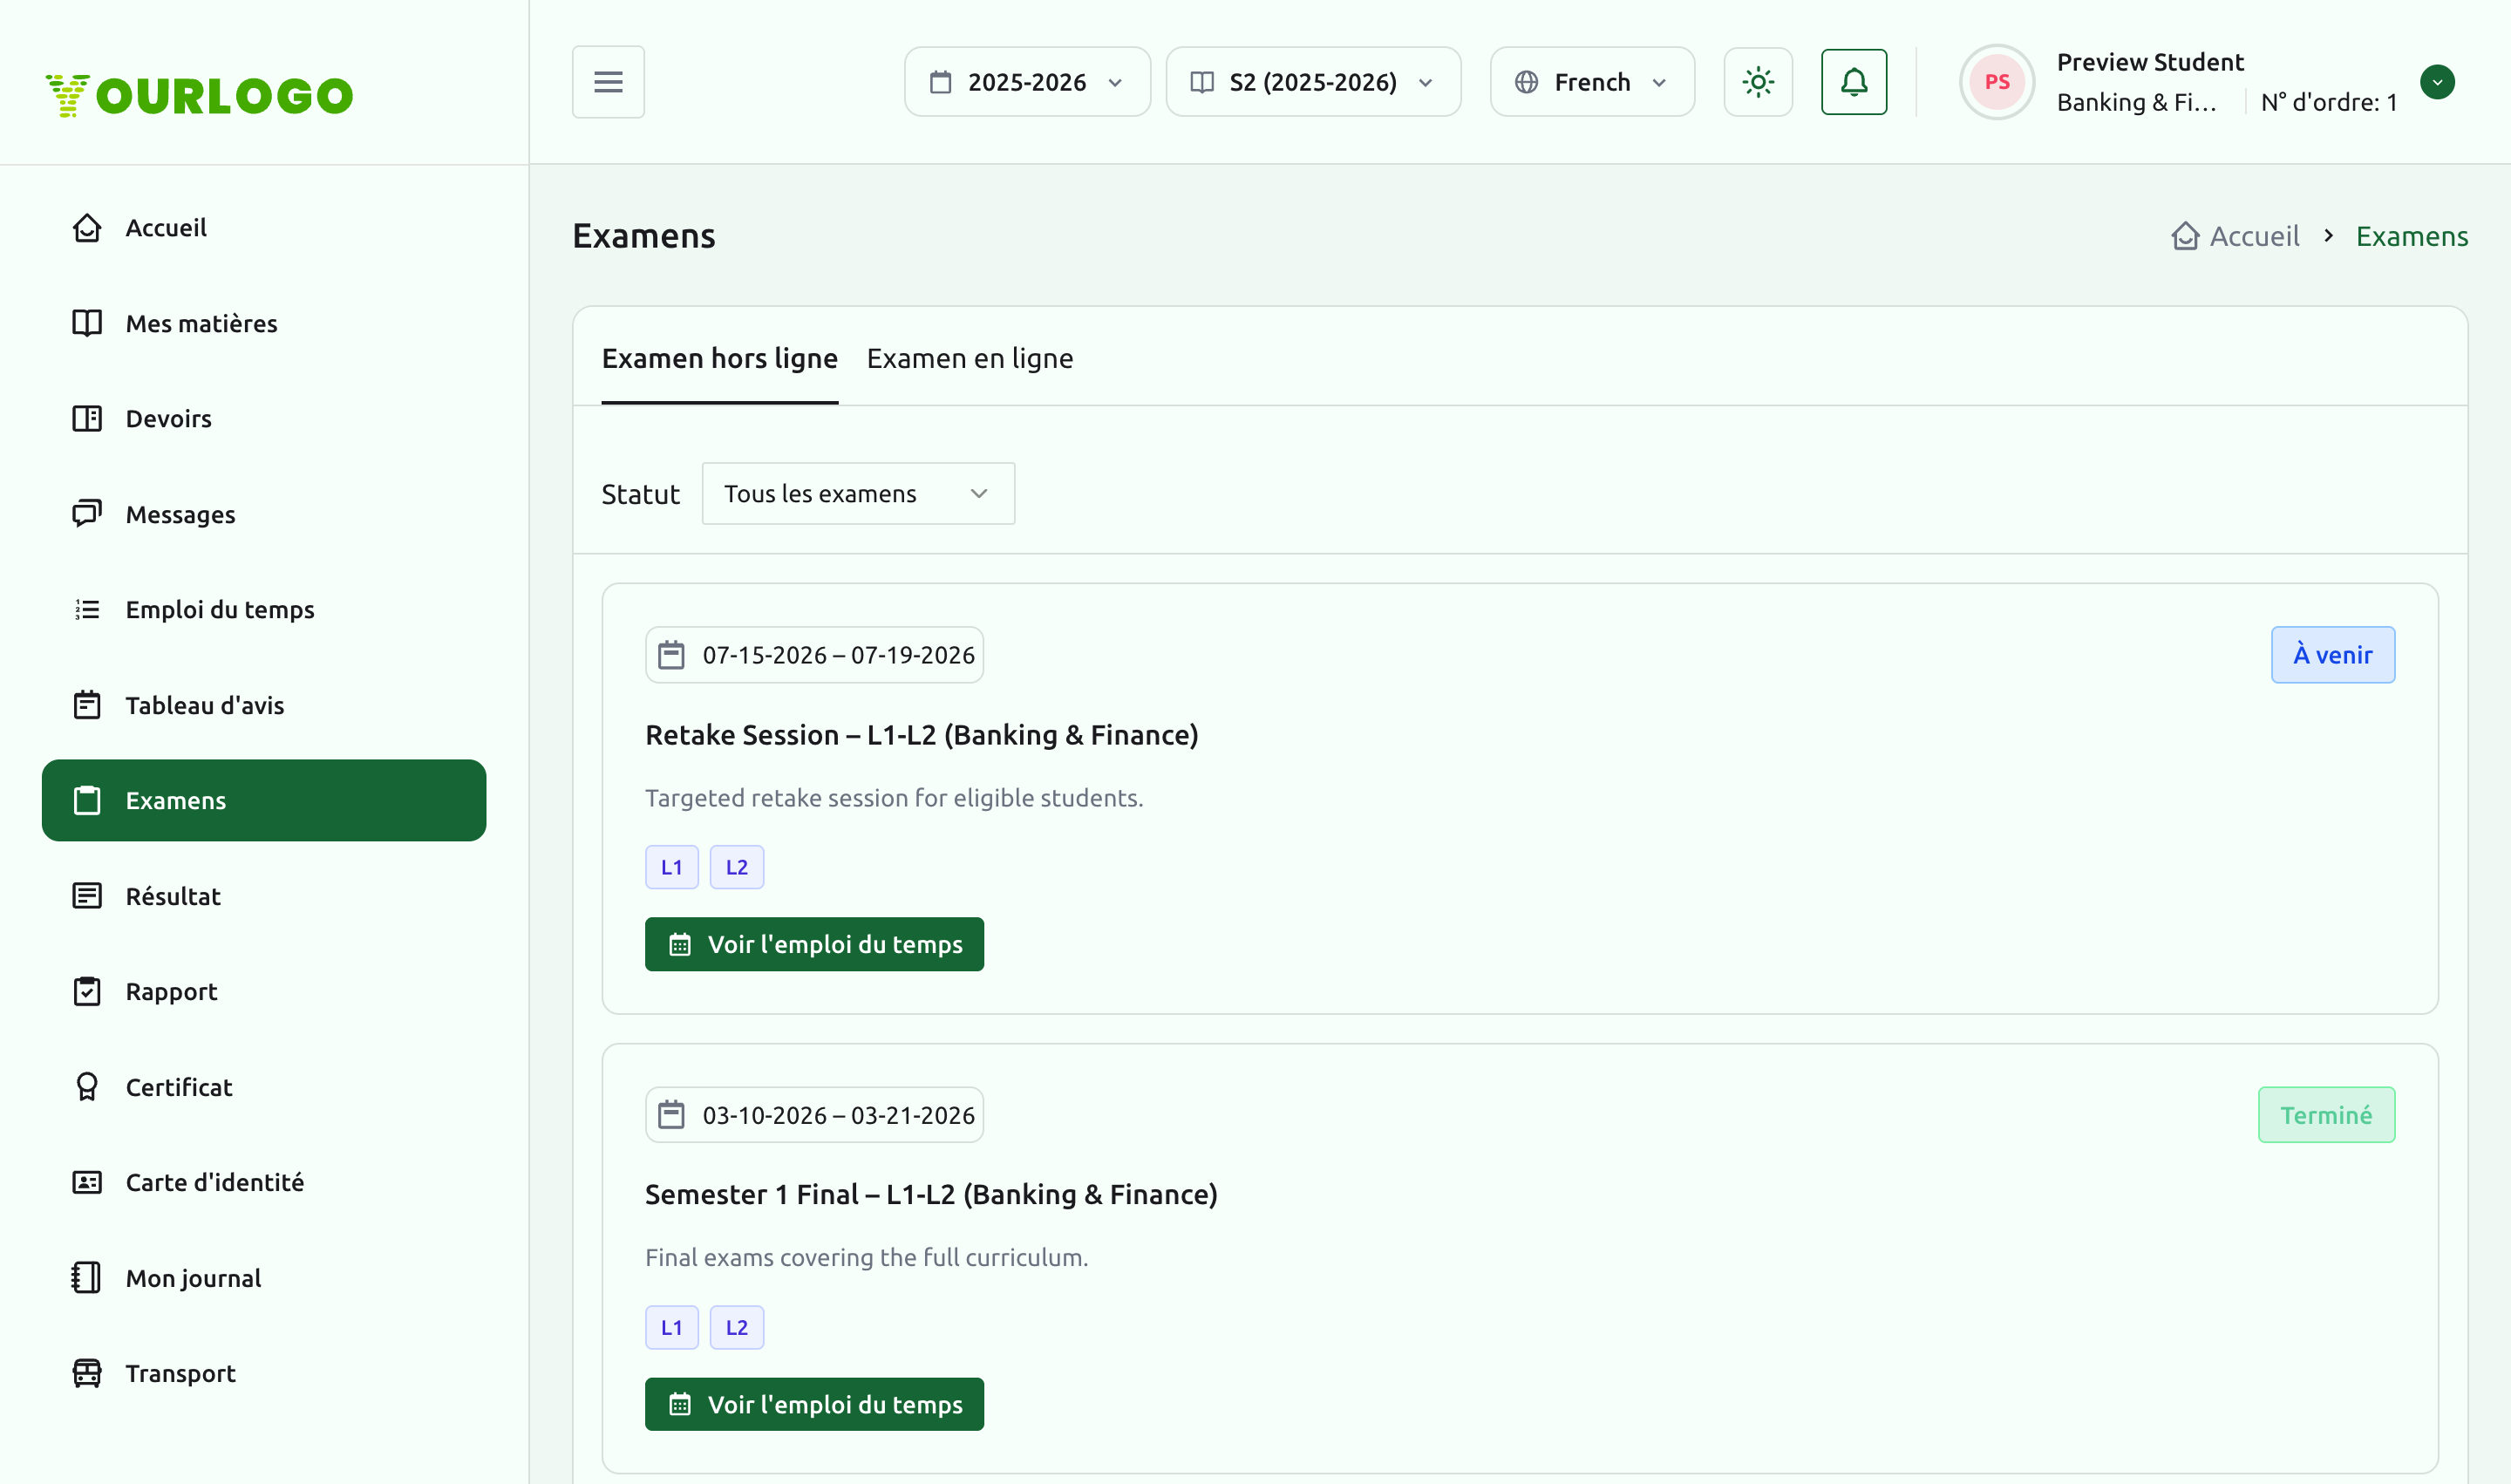Select the Messages chat icon
Viewport: 2511px width, 1484px height.
(87, 514)
